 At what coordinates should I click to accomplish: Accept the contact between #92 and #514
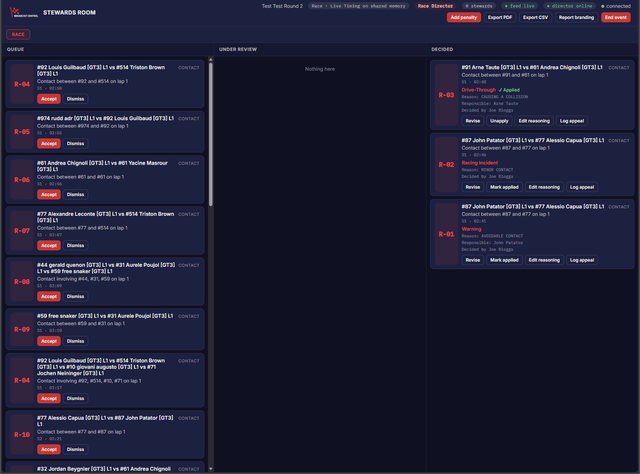49,99
